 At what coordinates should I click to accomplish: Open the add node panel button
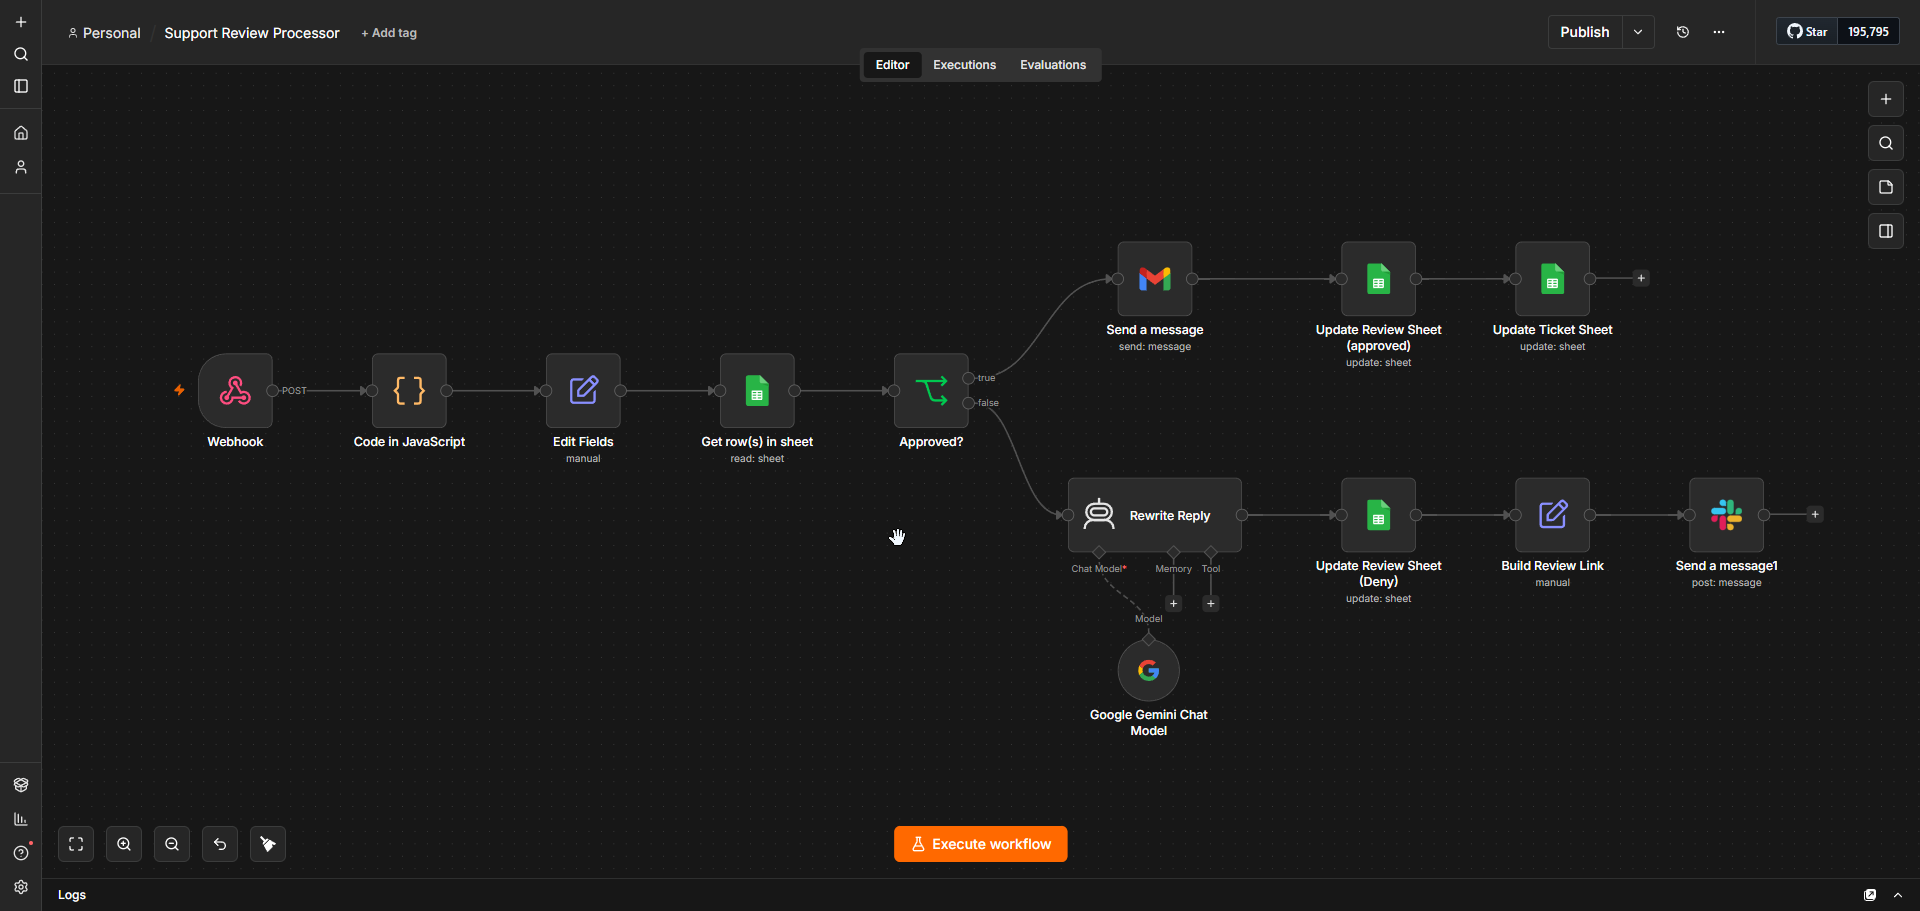point(1886,99)
